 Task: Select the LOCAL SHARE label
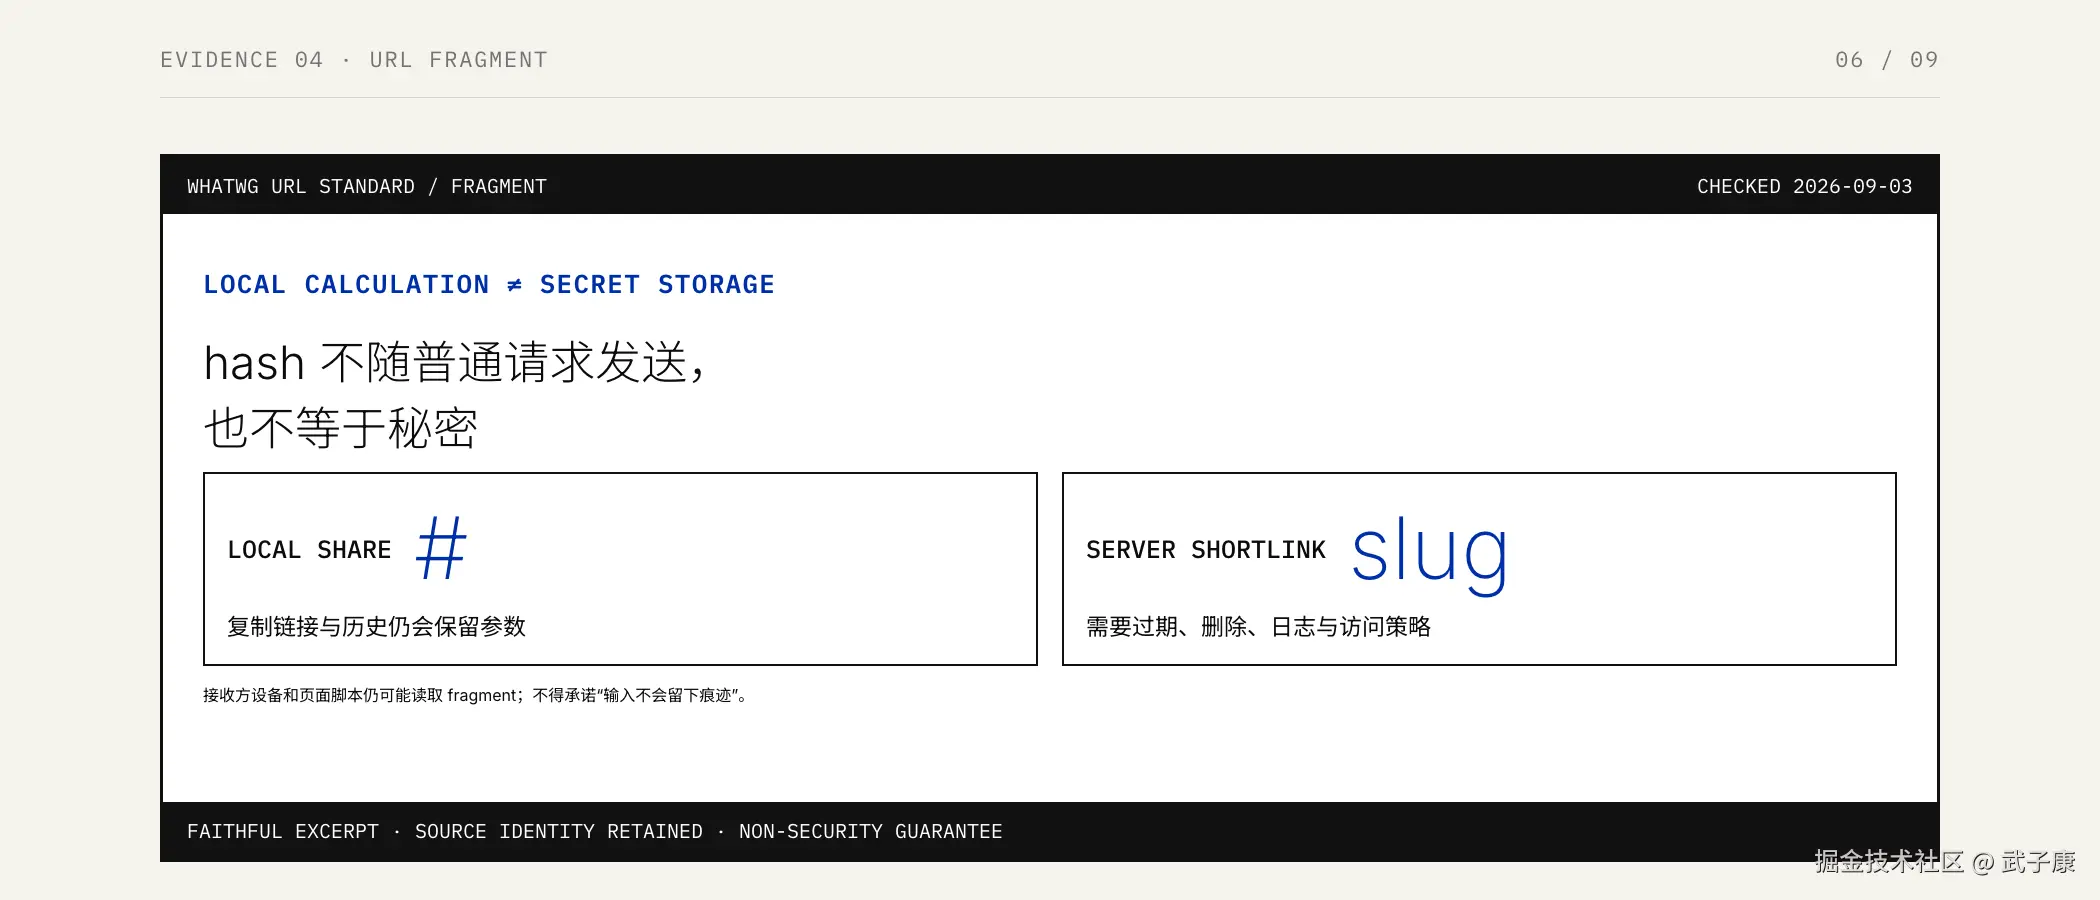[309, 550]
